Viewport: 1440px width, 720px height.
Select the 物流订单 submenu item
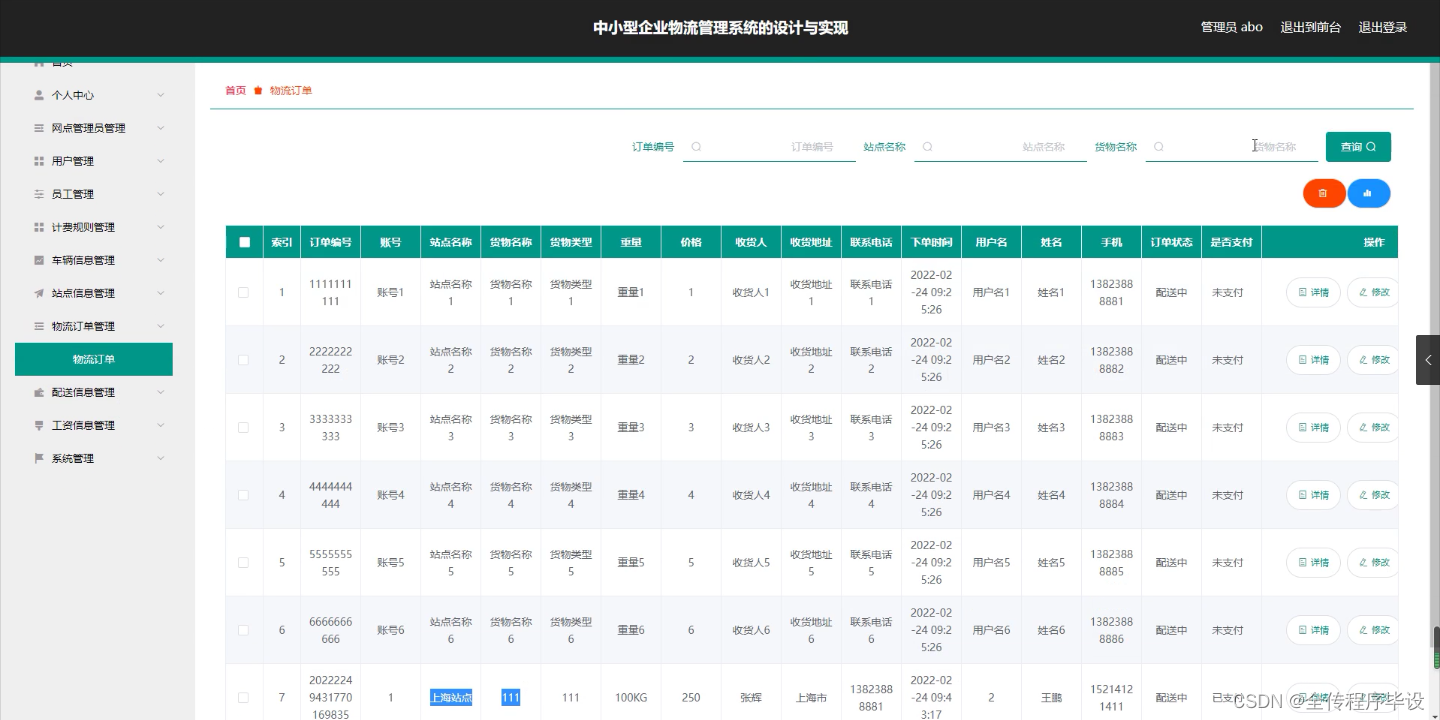(94, 359)
